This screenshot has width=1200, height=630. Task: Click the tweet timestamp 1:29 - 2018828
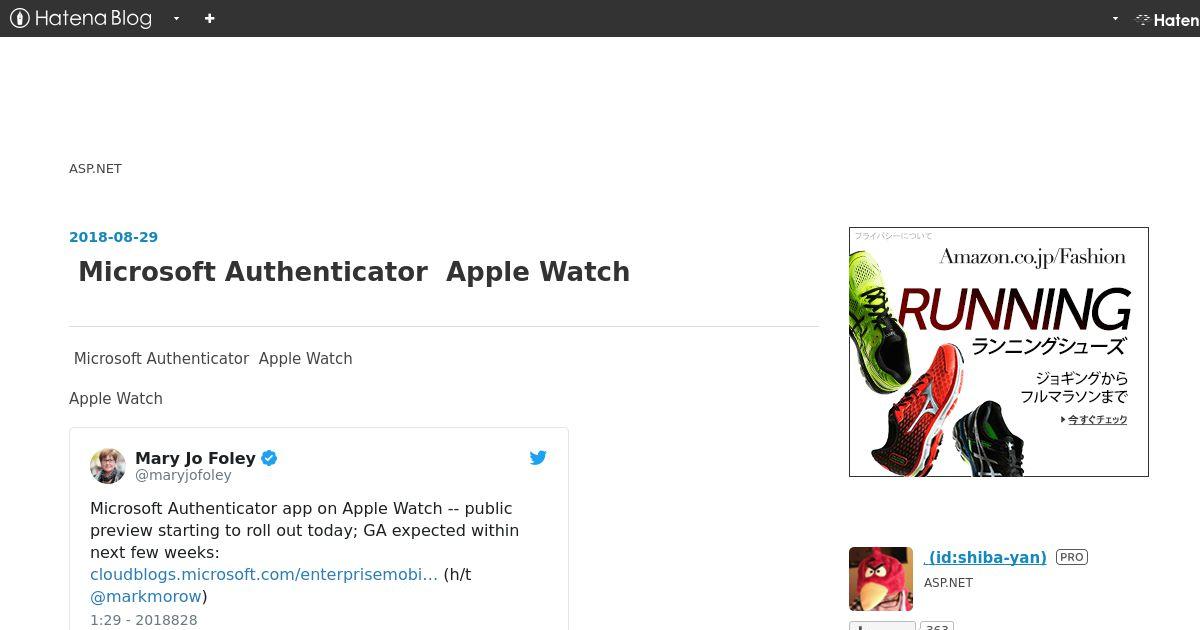[x=144, y=620]
